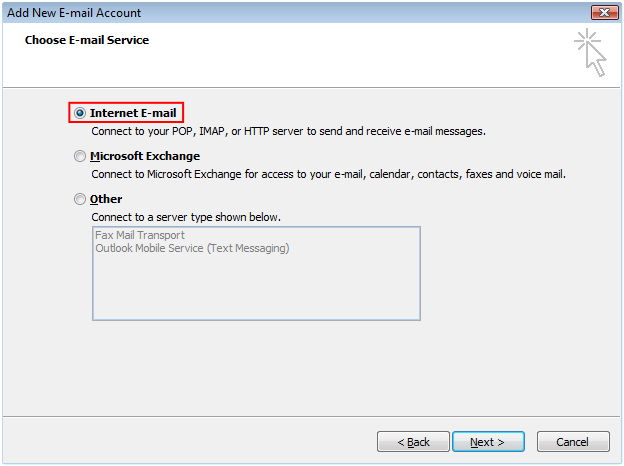The image size is (624, 466).
Task: Click the bold Internet E-mail label text
Action: coord(133,113)
